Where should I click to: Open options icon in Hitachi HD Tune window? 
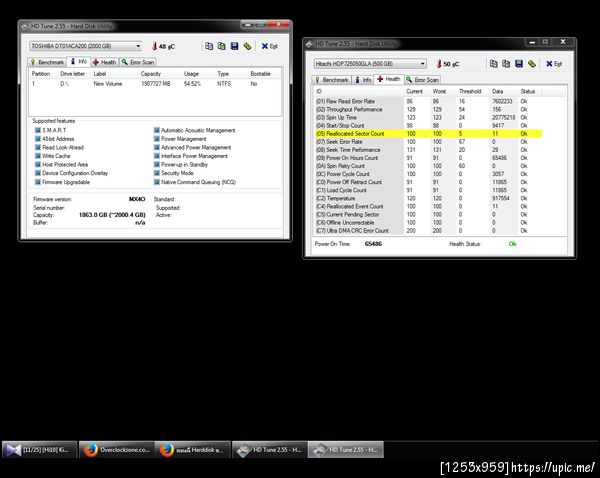pyautogui.click(x=532, y=64)
